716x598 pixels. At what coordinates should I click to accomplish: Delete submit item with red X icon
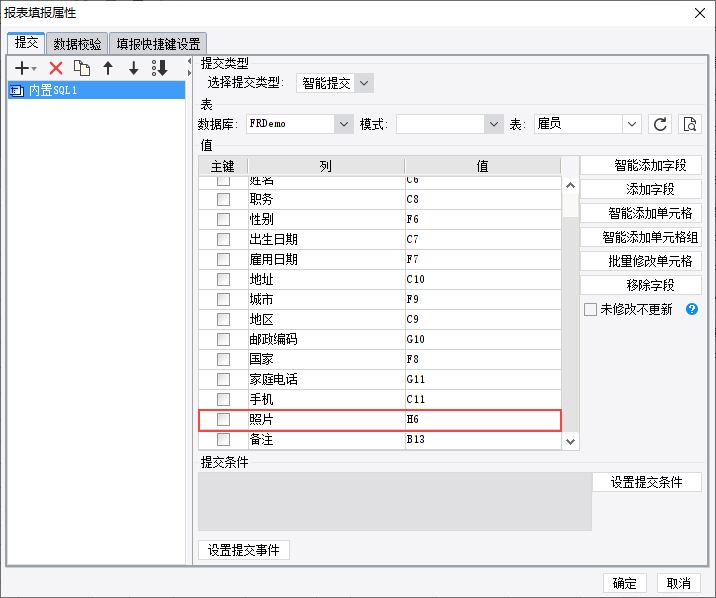pyautogui.click(x=56, y=68)
